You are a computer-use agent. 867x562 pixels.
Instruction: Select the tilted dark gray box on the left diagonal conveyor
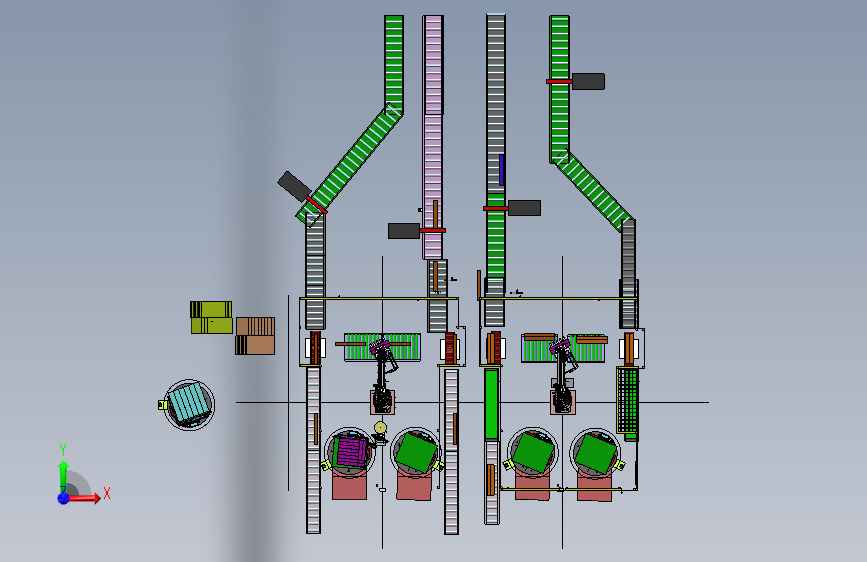[294, 186]
